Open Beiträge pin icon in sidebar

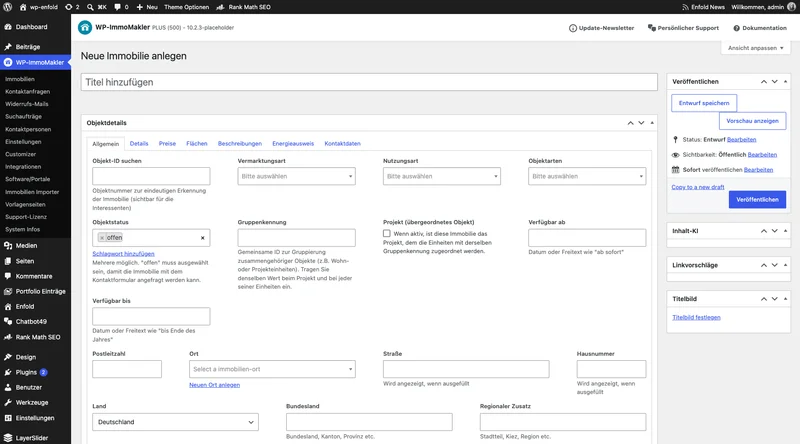(8, 46)
